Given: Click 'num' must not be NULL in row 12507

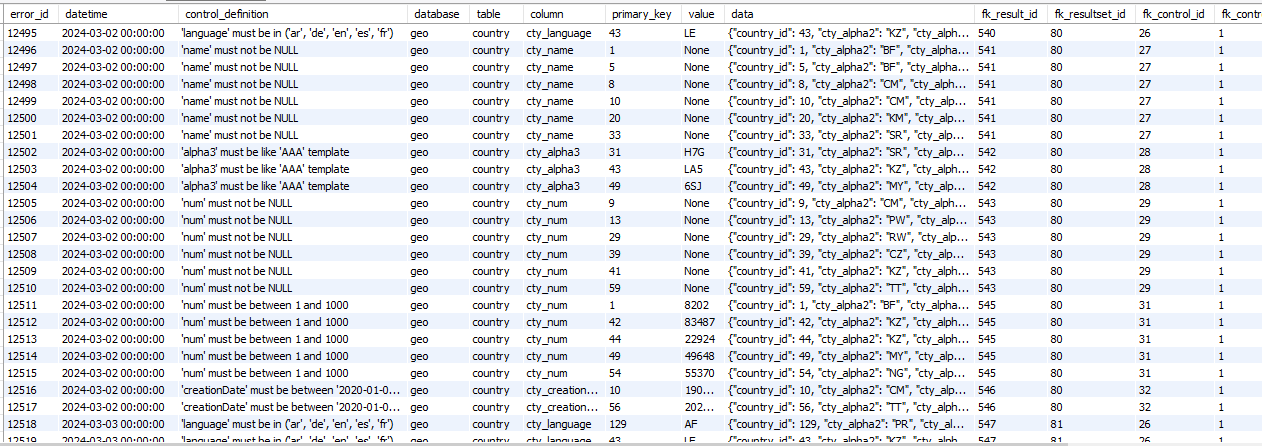Looking at the screenshot, I should [237, 237].
